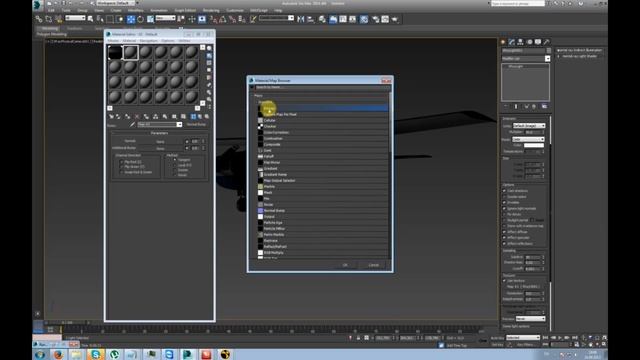
Task: Open the texture Preview dropdown
Action: point(530,319)
